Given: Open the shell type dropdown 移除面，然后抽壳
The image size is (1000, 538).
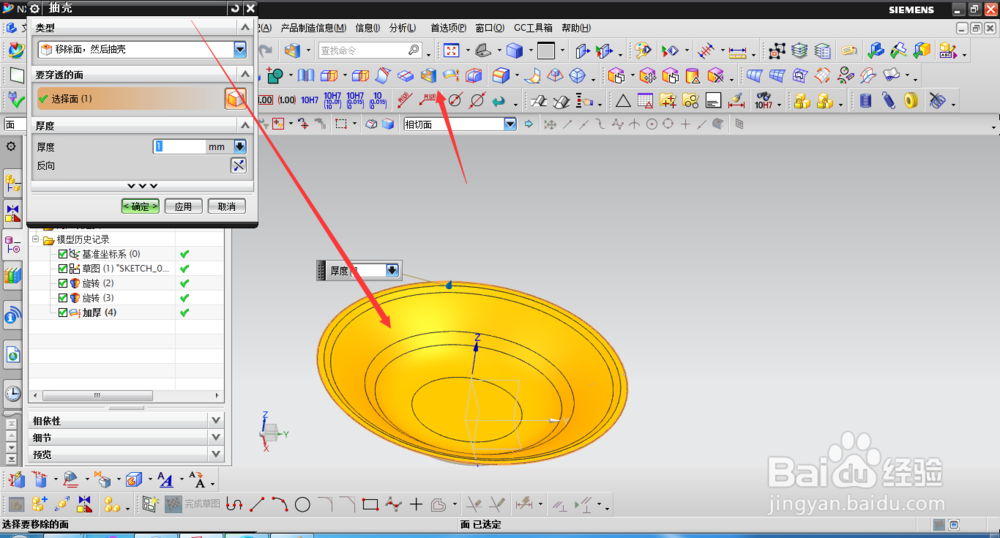Looking at the screenshot, I should click(x=240, y=49).
